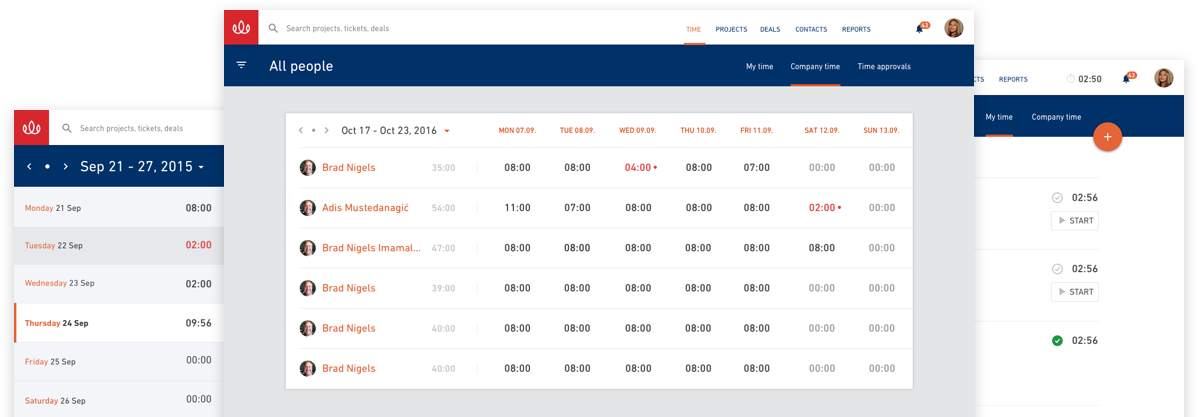Click 02:50 timer value in right window

tap(1090, 79)
